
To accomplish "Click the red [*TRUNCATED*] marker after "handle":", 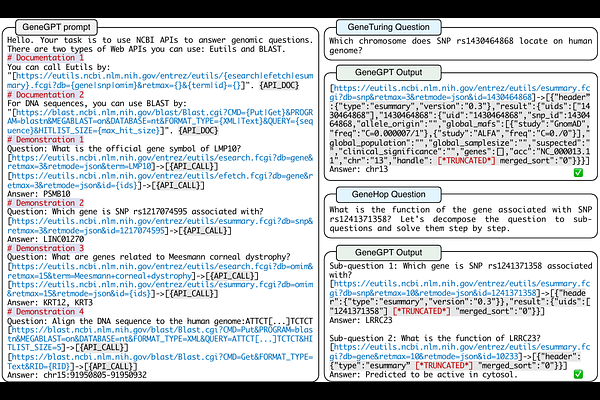I will (x=466, y=160).
